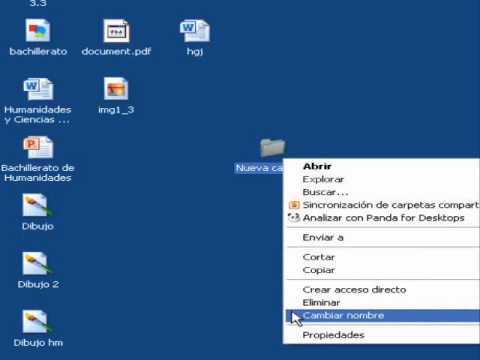This screenshot has width=480, height=360.
Task: Choose Copiar in the context menu
Action: pyautogui.click(x=382, y=270)
